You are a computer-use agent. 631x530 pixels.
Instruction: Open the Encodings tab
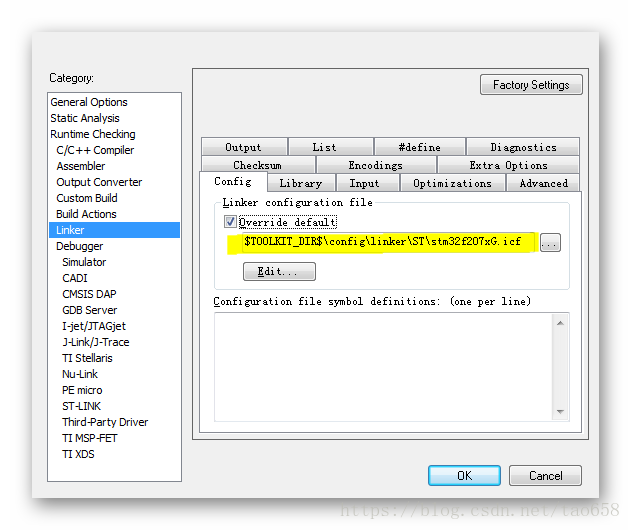click(376, 165)
